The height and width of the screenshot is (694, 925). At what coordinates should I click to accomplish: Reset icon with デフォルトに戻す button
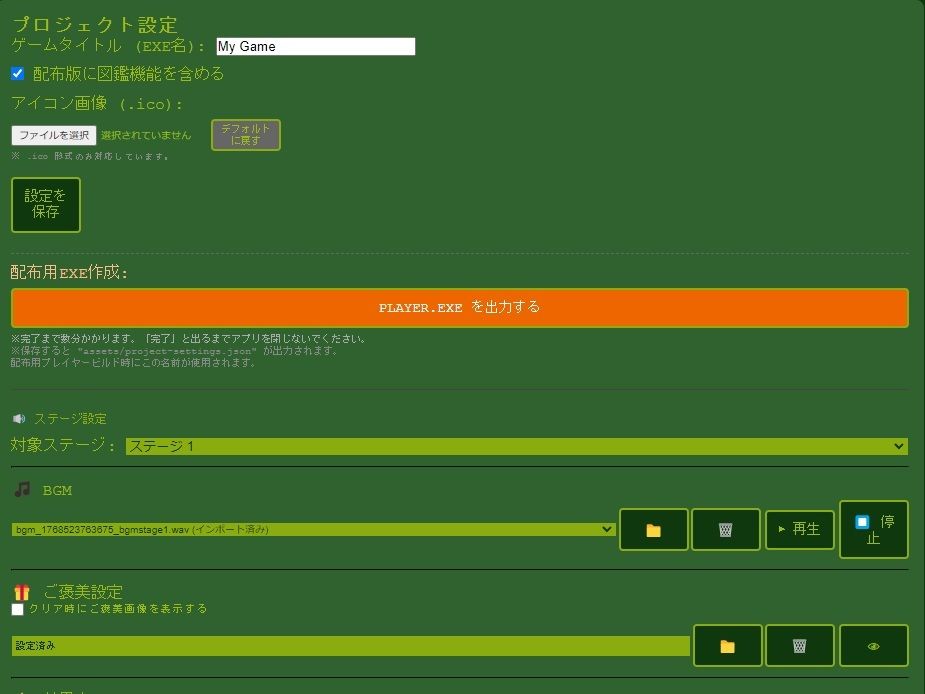pyautogui.click(x=245, y=133)
